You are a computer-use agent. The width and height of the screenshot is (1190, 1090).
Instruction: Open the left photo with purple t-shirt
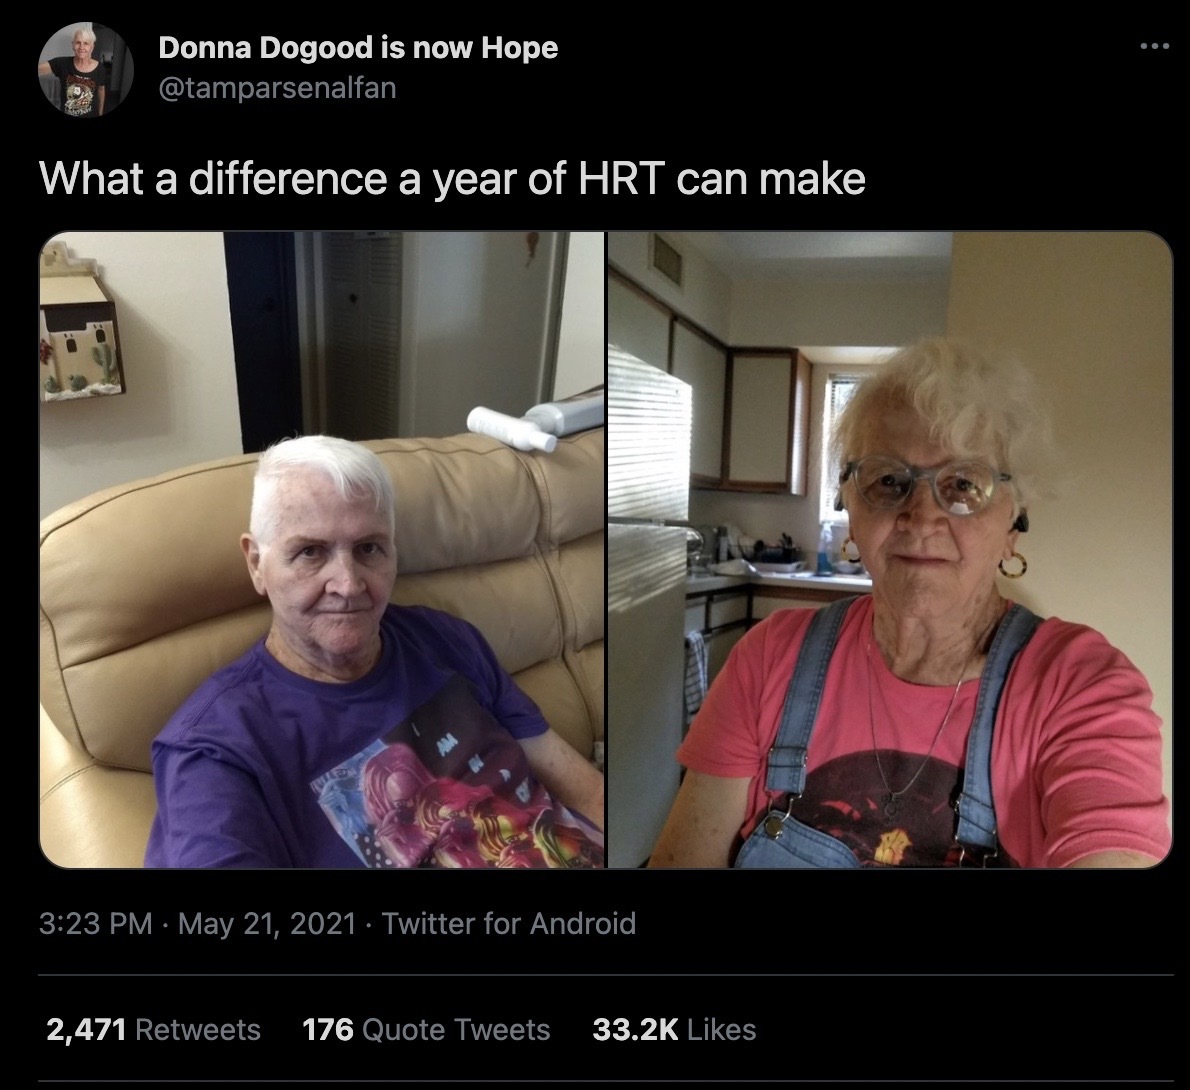[x=322, y=550]
